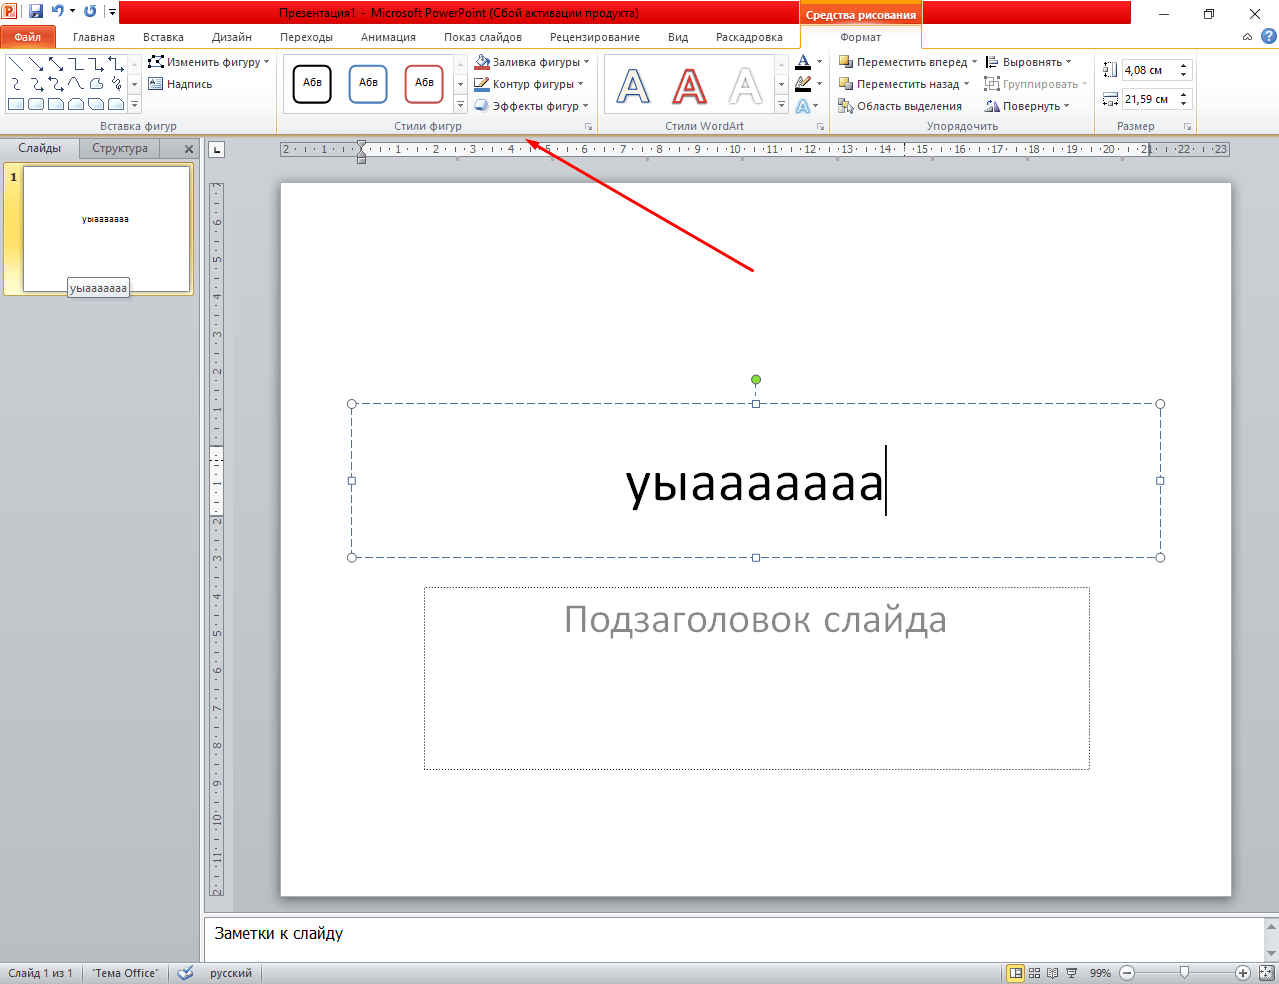This screenshot has height=984, width=1279.
Task: Apply the blue outline shape style
Action: [368, 84]
